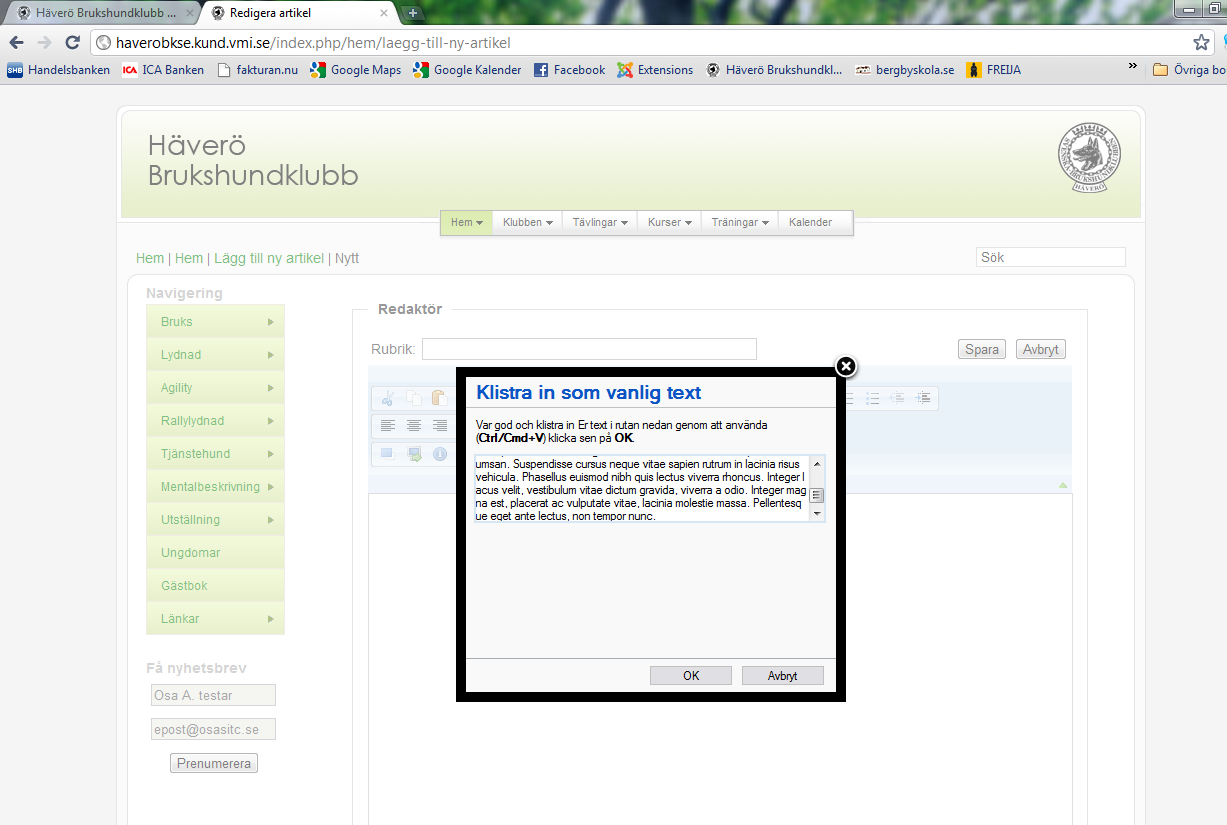This screenshot has width=1227, height=825.
Task: Click the About info icon in editor
Action: tap(439, 454)
